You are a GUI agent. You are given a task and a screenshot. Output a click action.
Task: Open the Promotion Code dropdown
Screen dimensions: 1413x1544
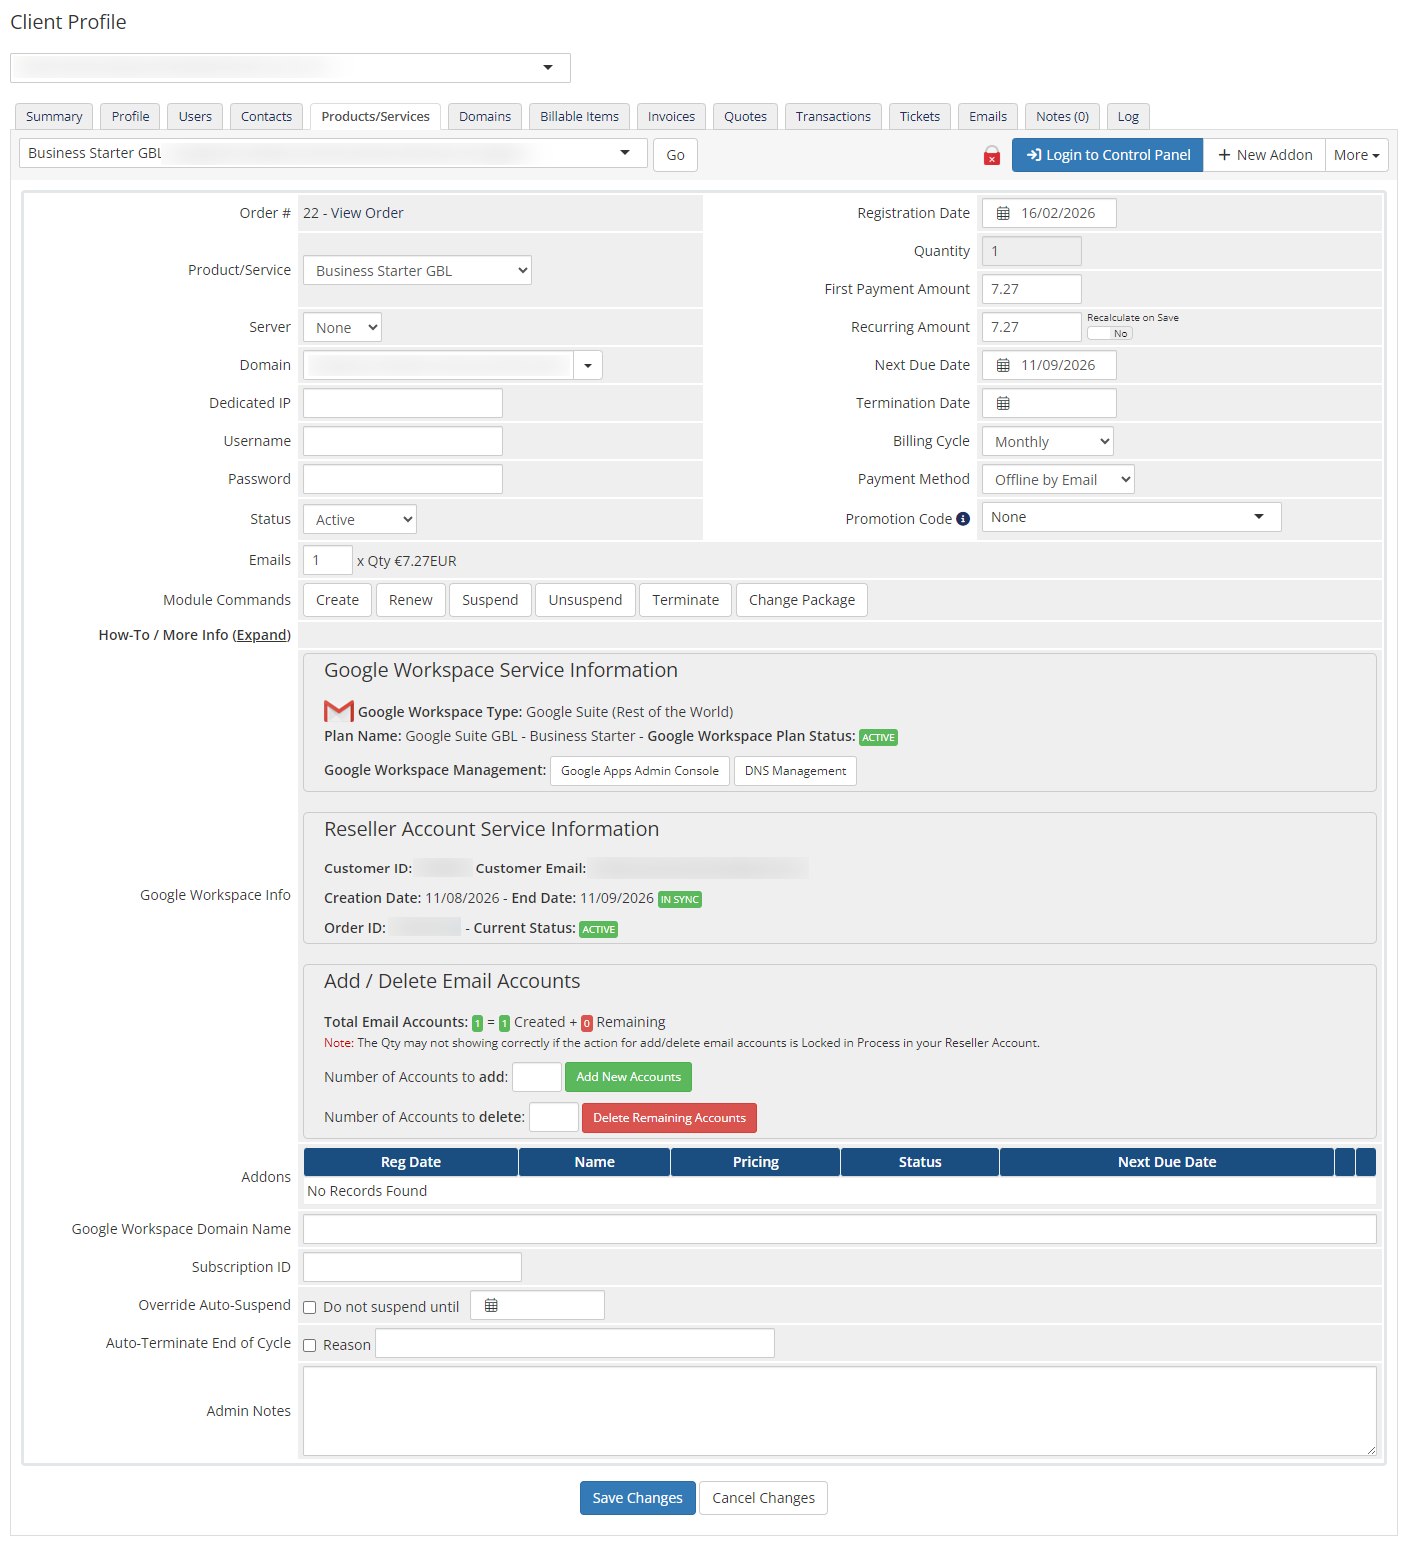[x=1131, y=517]
